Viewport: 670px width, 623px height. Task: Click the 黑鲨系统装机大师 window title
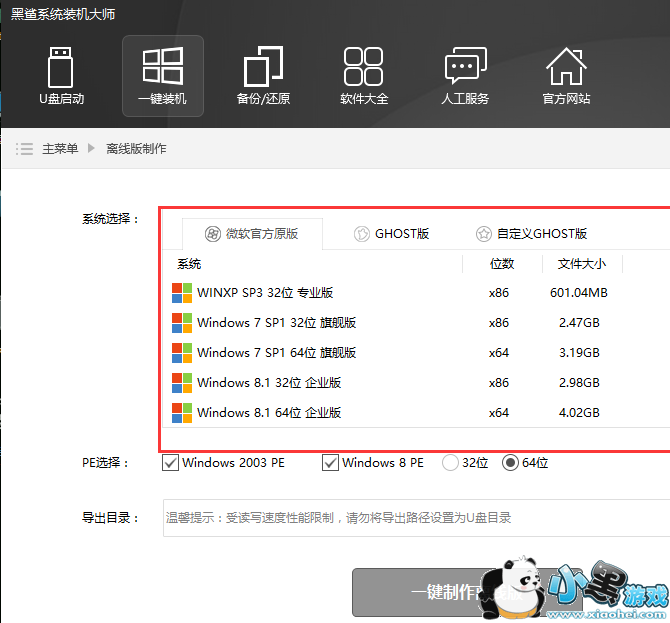[x=63, y=15]
